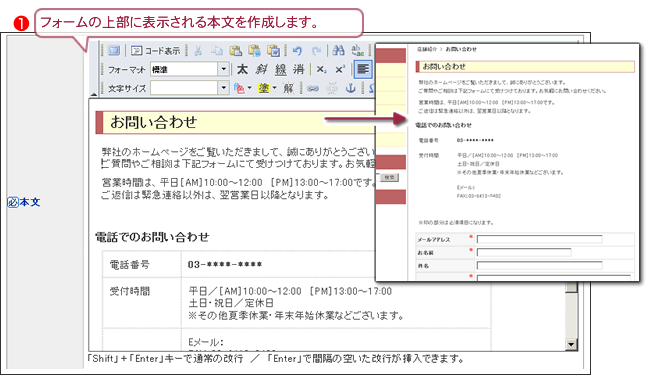Click the Undo arrow icon
This screenshot has height=392, width=650.
click(297, 51)
